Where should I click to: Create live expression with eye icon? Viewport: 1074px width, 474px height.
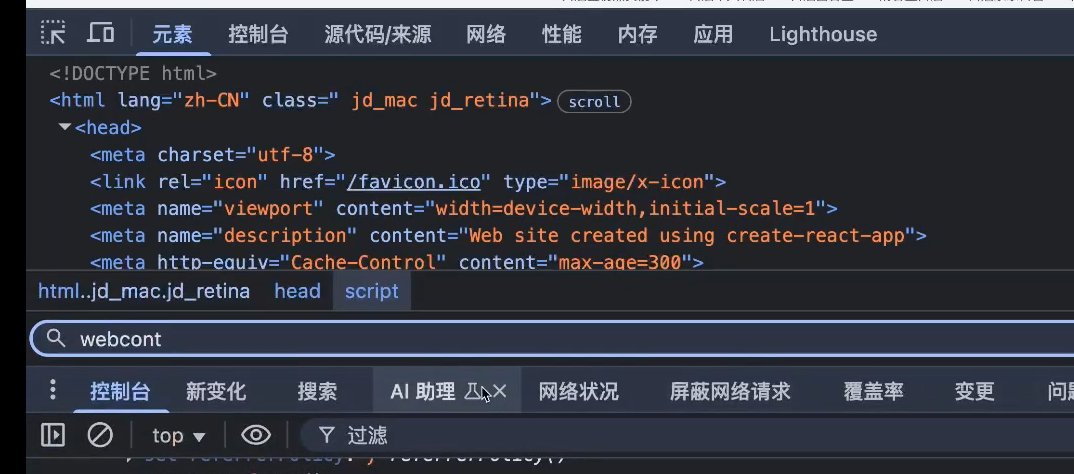[256, 435]
